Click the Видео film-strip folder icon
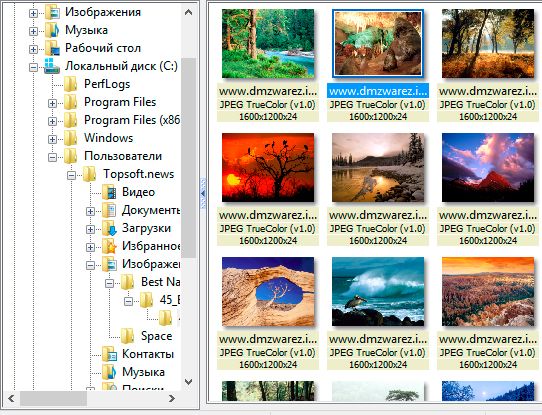This screenshot has width=542, height=415. (109, 192)
